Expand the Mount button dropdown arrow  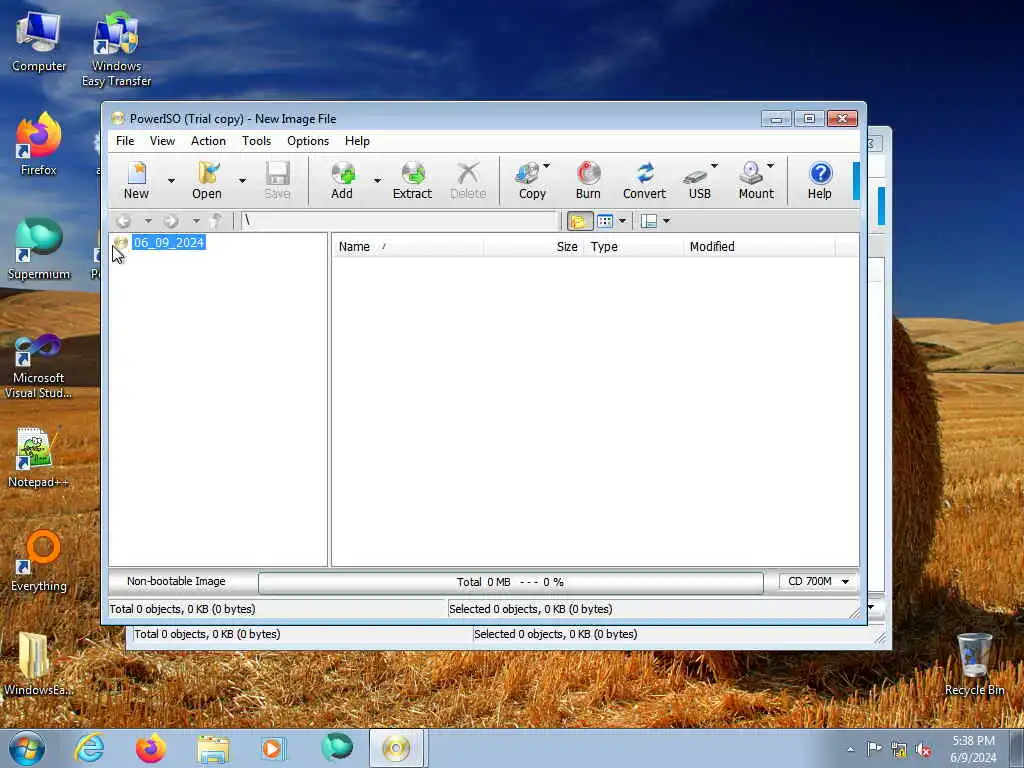(771, 166)
